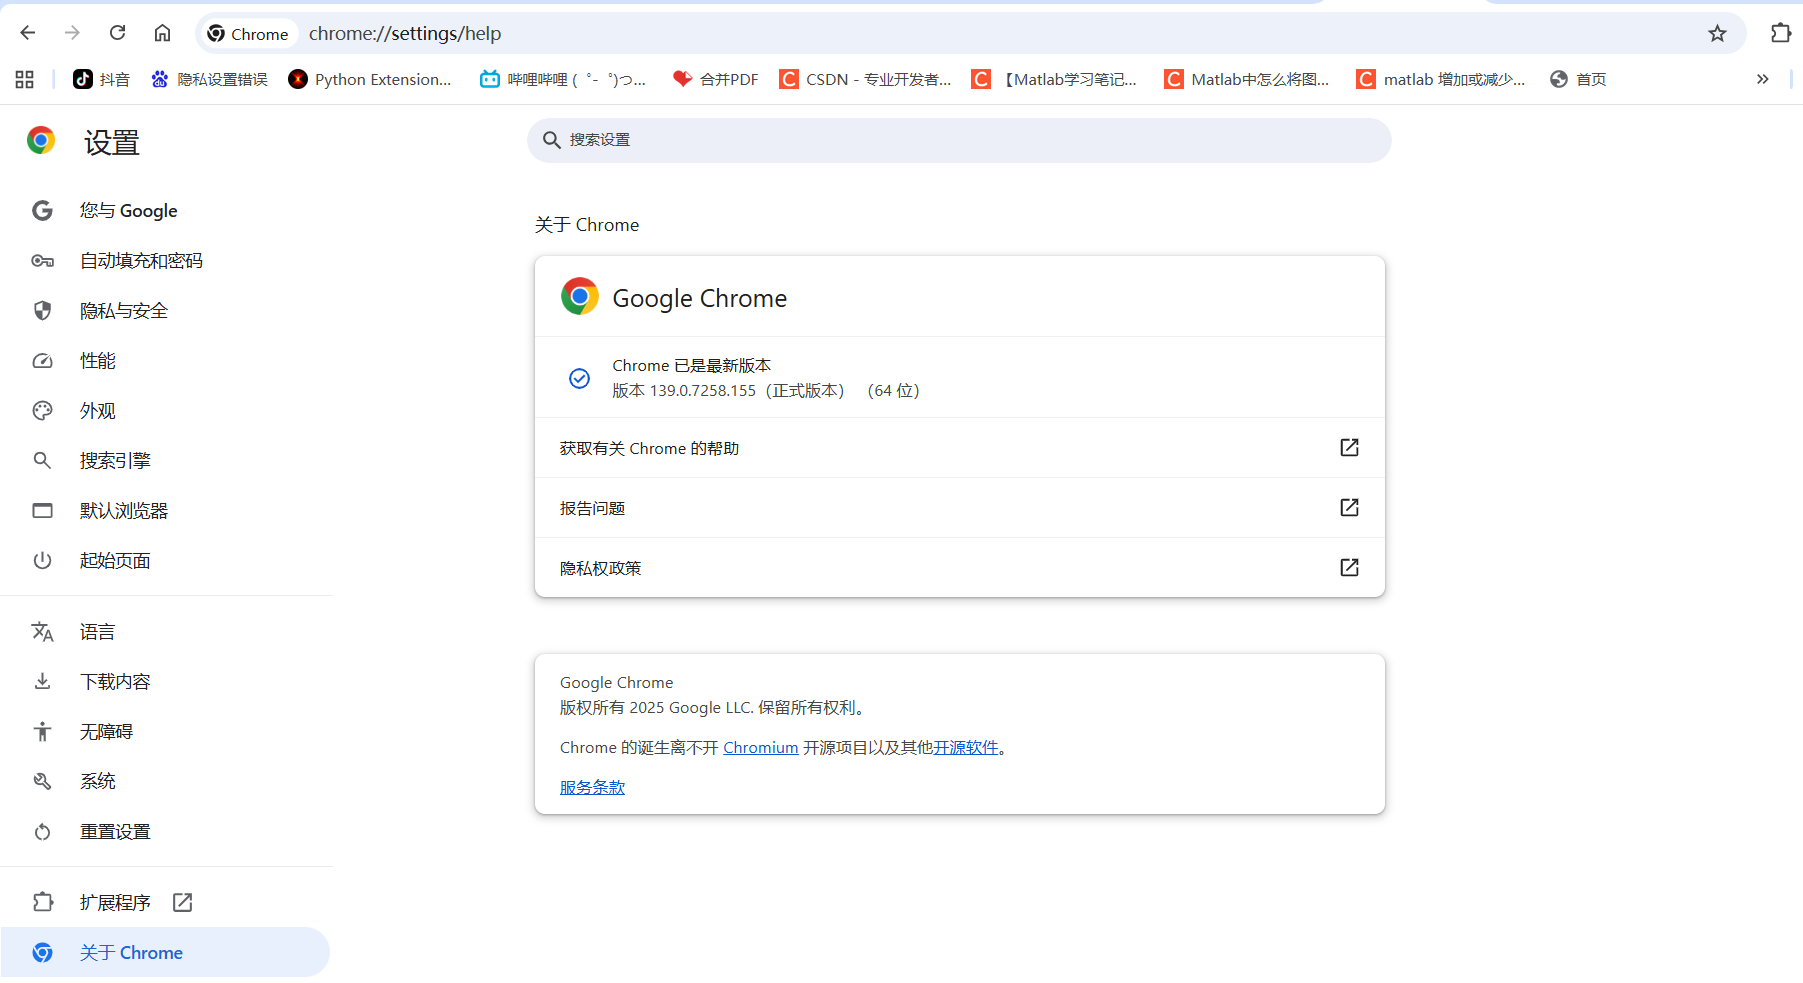Open the Chromium project link
1803x983 pixels.
(760, 747)
